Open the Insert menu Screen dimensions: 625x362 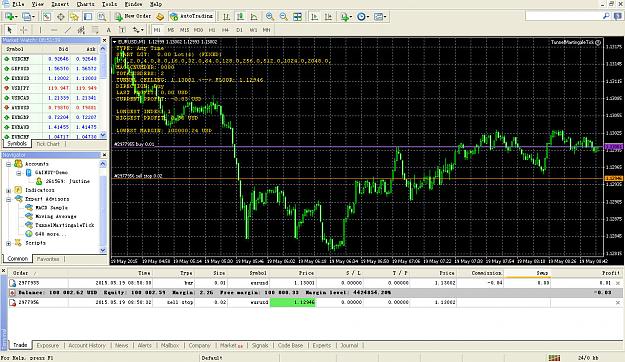coord(60,4)
